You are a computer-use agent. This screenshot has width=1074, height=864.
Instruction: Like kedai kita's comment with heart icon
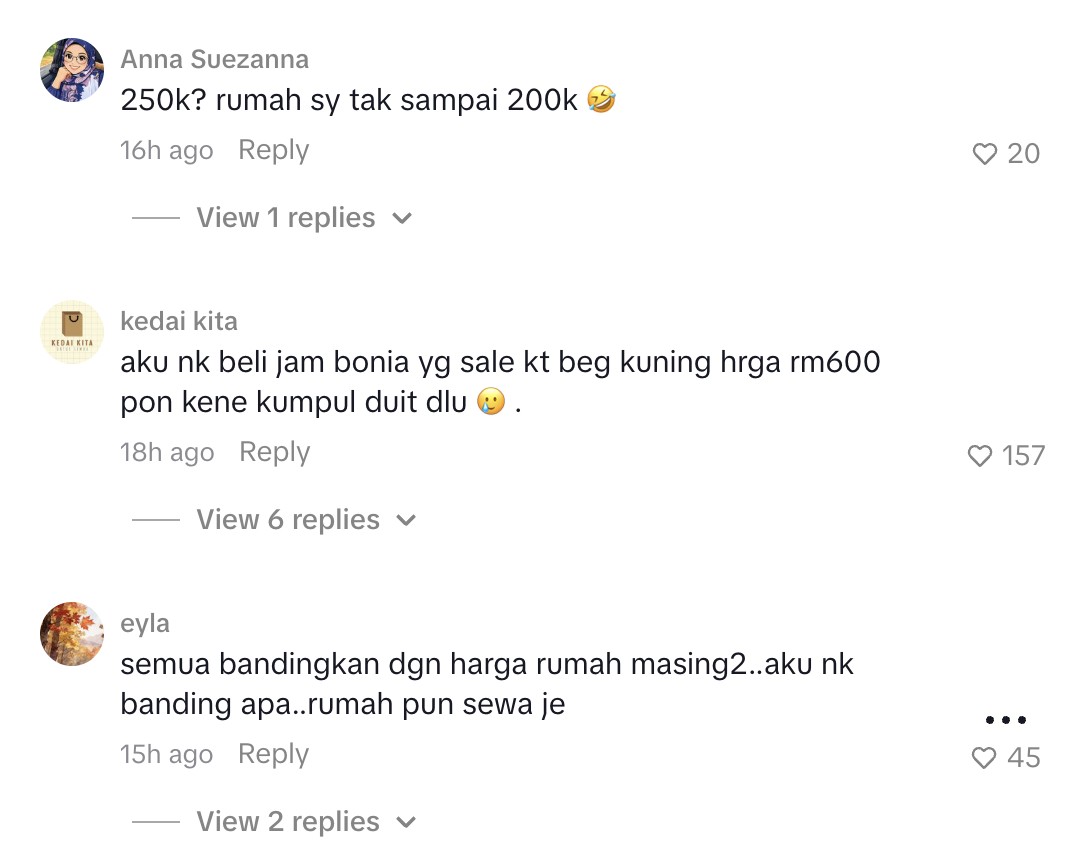[x=979, y=456]
